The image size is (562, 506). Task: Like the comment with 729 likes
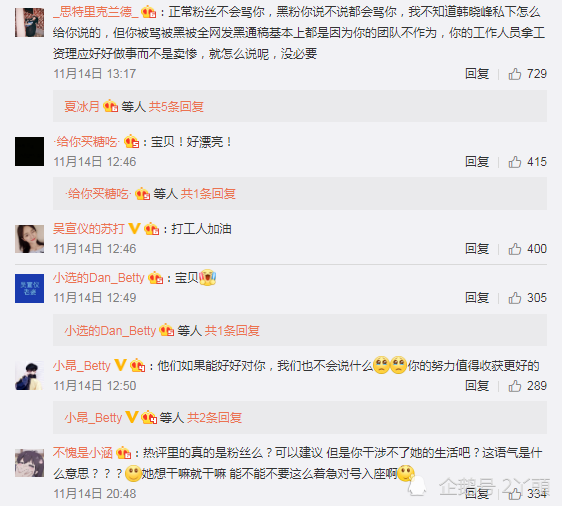[515, 74]
